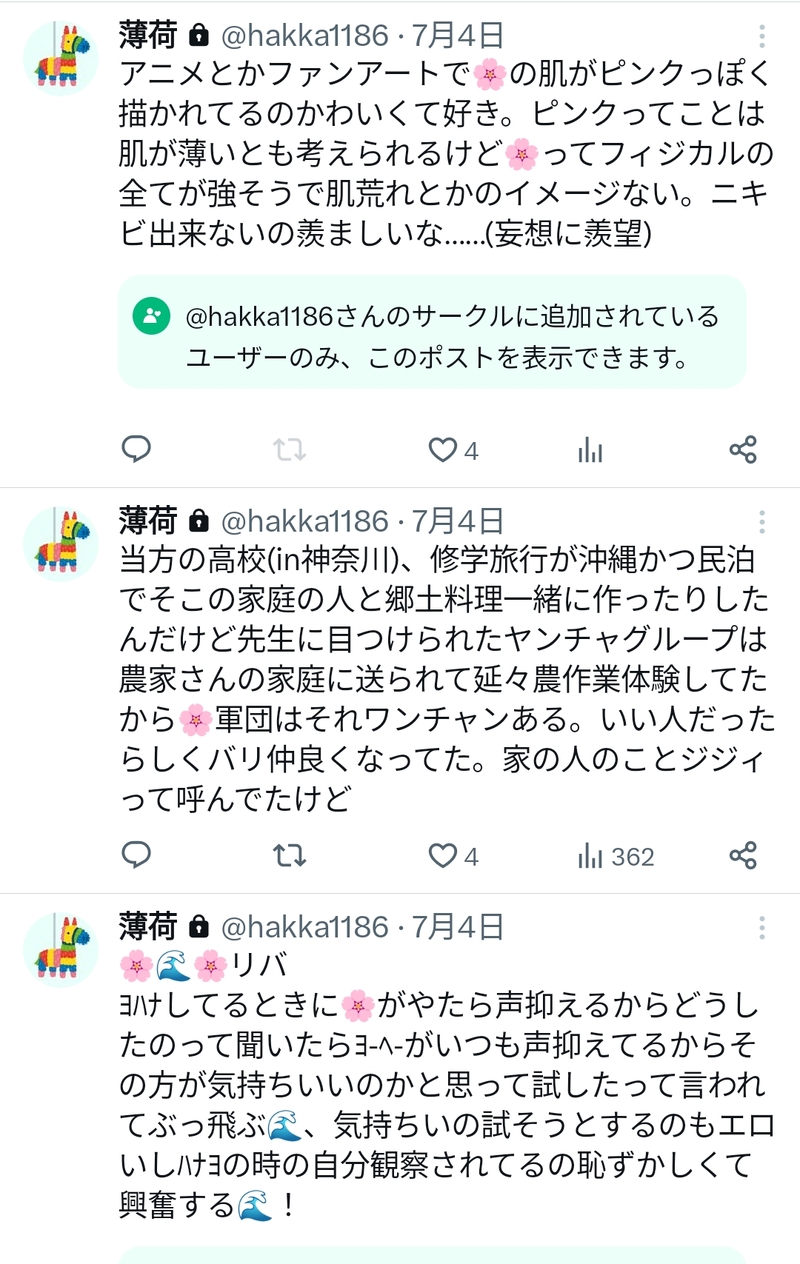Open the @hakka1186 handle on the first post
The height and width of the screenshot is (1264, 800).
[x=303, y=37]
